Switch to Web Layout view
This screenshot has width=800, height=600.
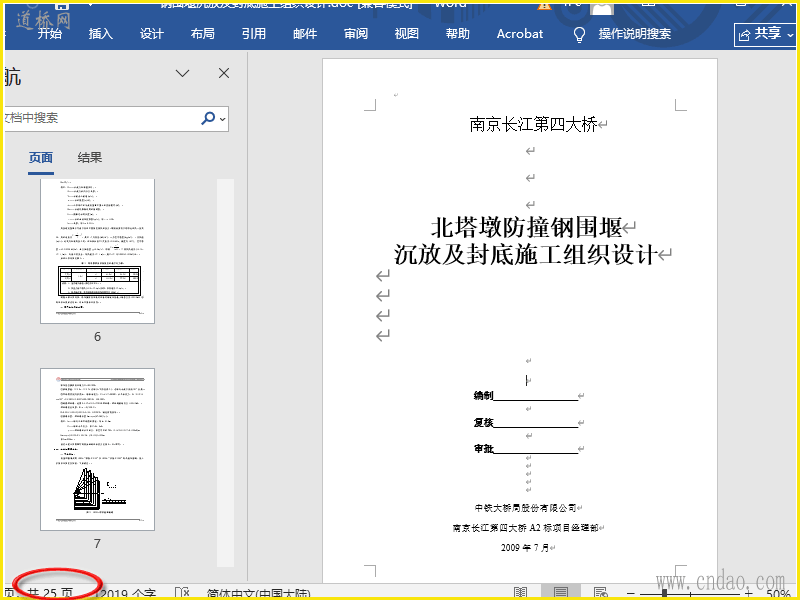602,593
